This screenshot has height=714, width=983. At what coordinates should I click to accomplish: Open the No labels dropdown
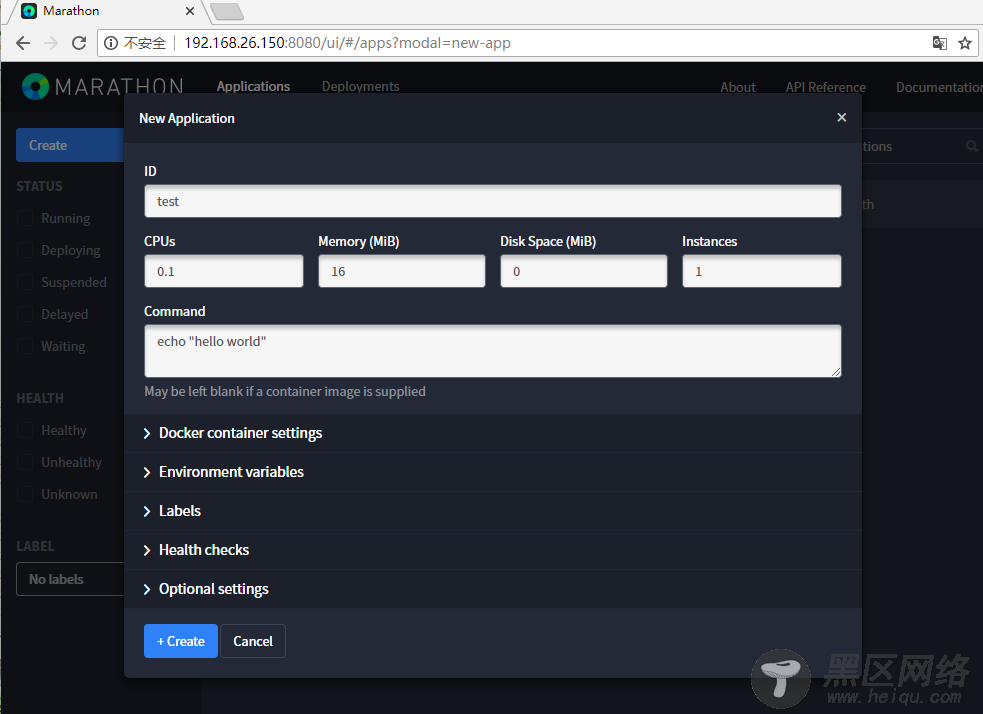(x=70, y=579)
